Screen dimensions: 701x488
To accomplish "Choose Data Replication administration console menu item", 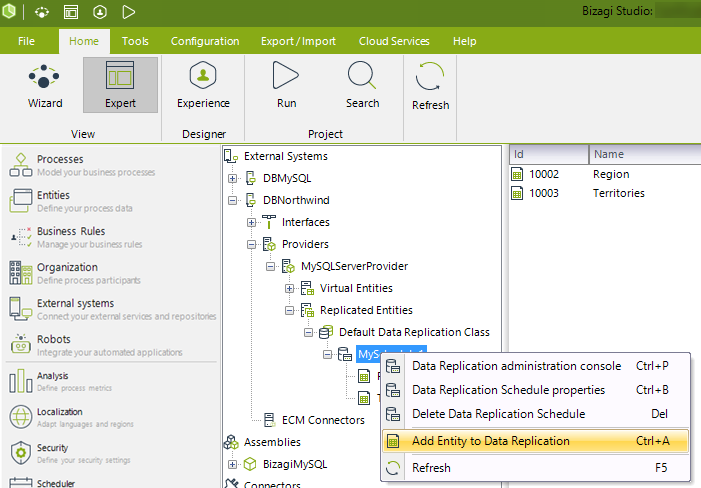I will point(535,366).
